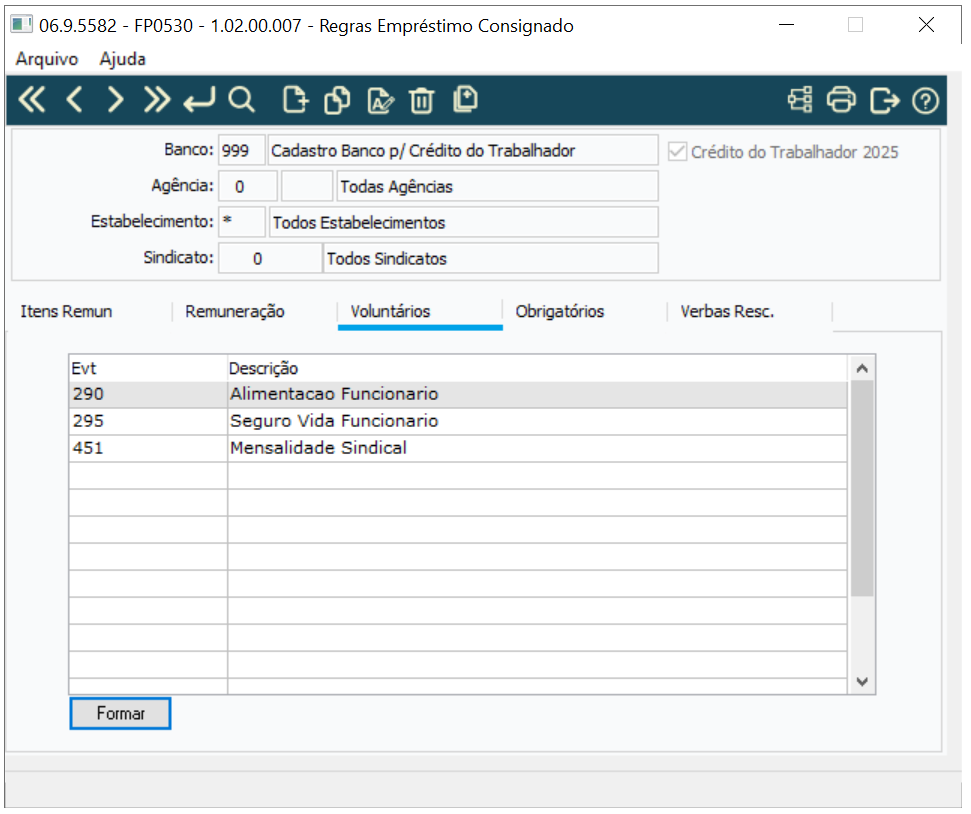Image resolution: width=971 pixels, height=814 pixels.
Task: Click the Todas Agências description field
Action: (x=497, y=186)
